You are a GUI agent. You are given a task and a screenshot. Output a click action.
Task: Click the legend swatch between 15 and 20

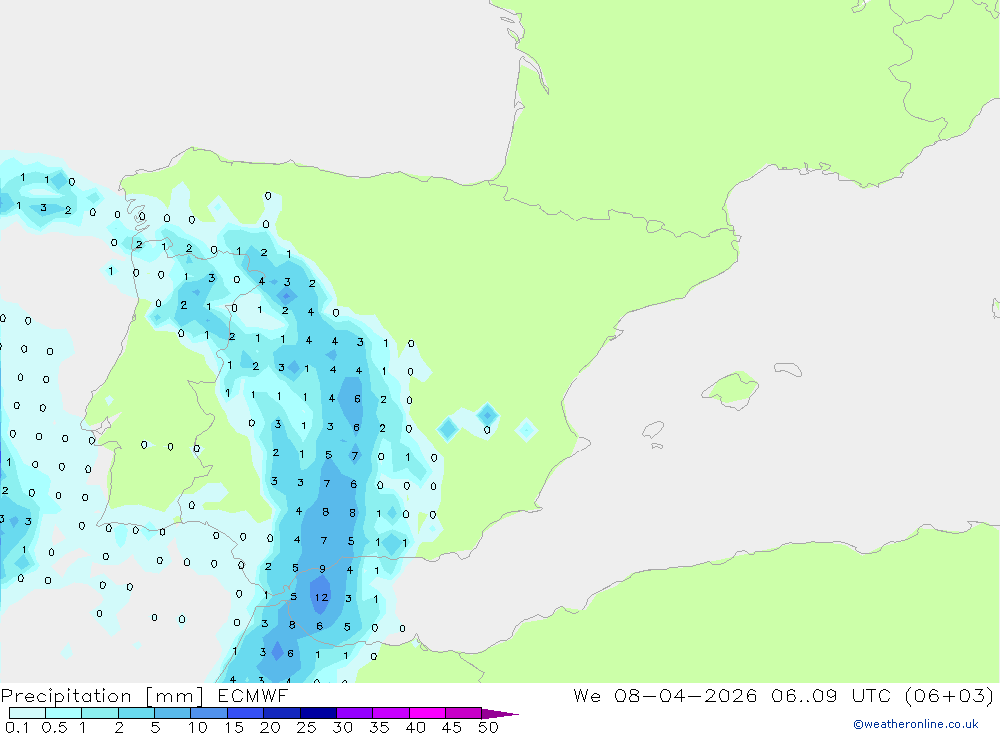(x=245, y=713)
